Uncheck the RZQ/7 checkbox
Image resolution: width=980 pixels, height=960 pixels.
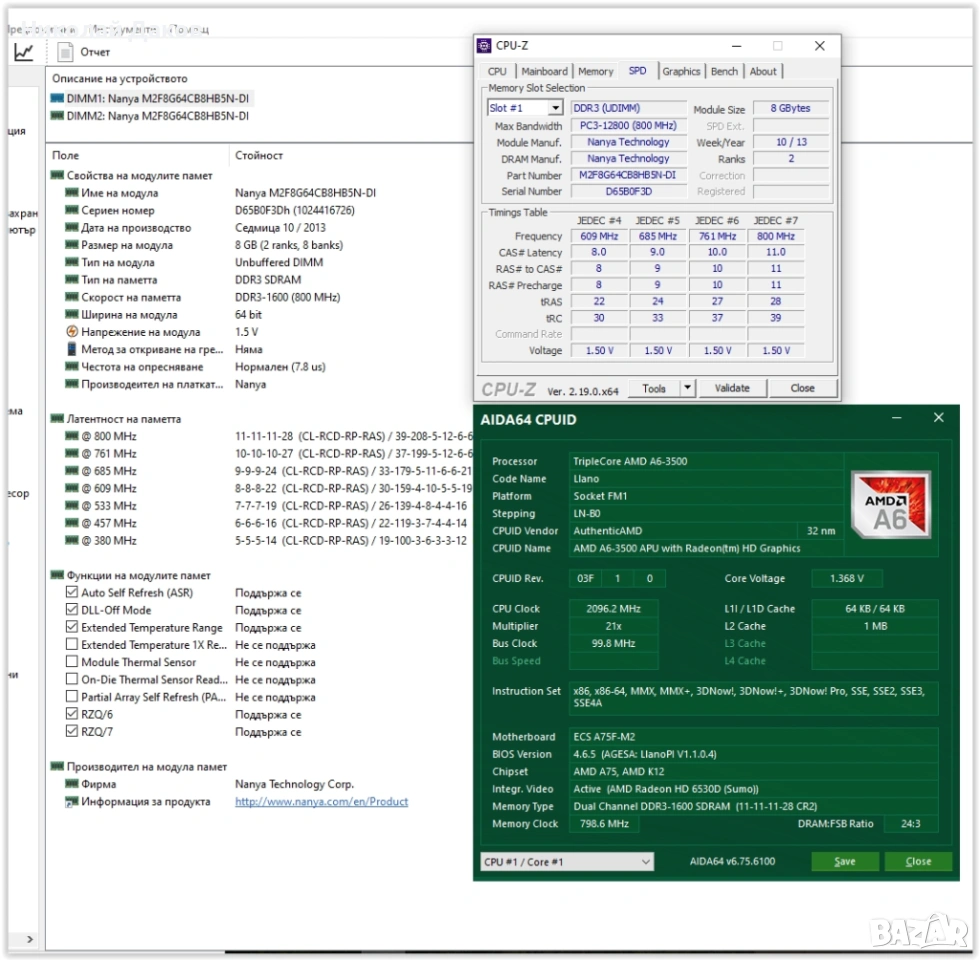coord(72,732)
